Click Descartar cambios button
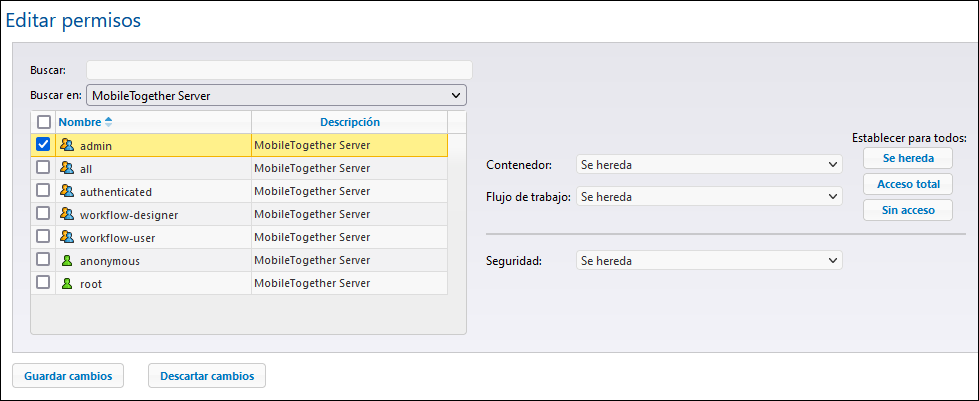 (207, 376)
